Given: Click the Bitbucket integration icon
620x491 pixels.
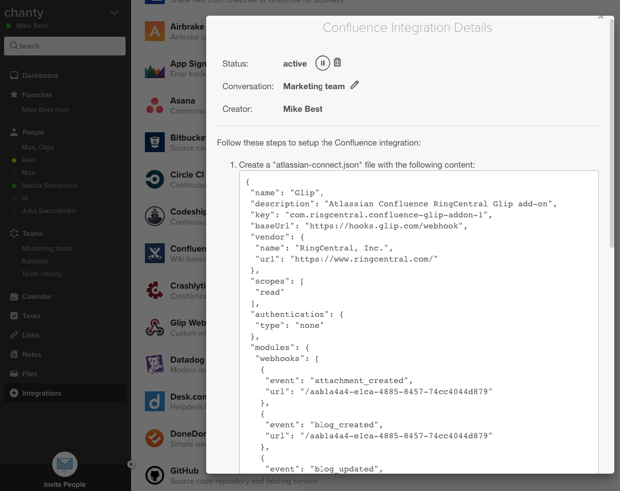Looking at the screenshot, I should click(x=155, y=142).
